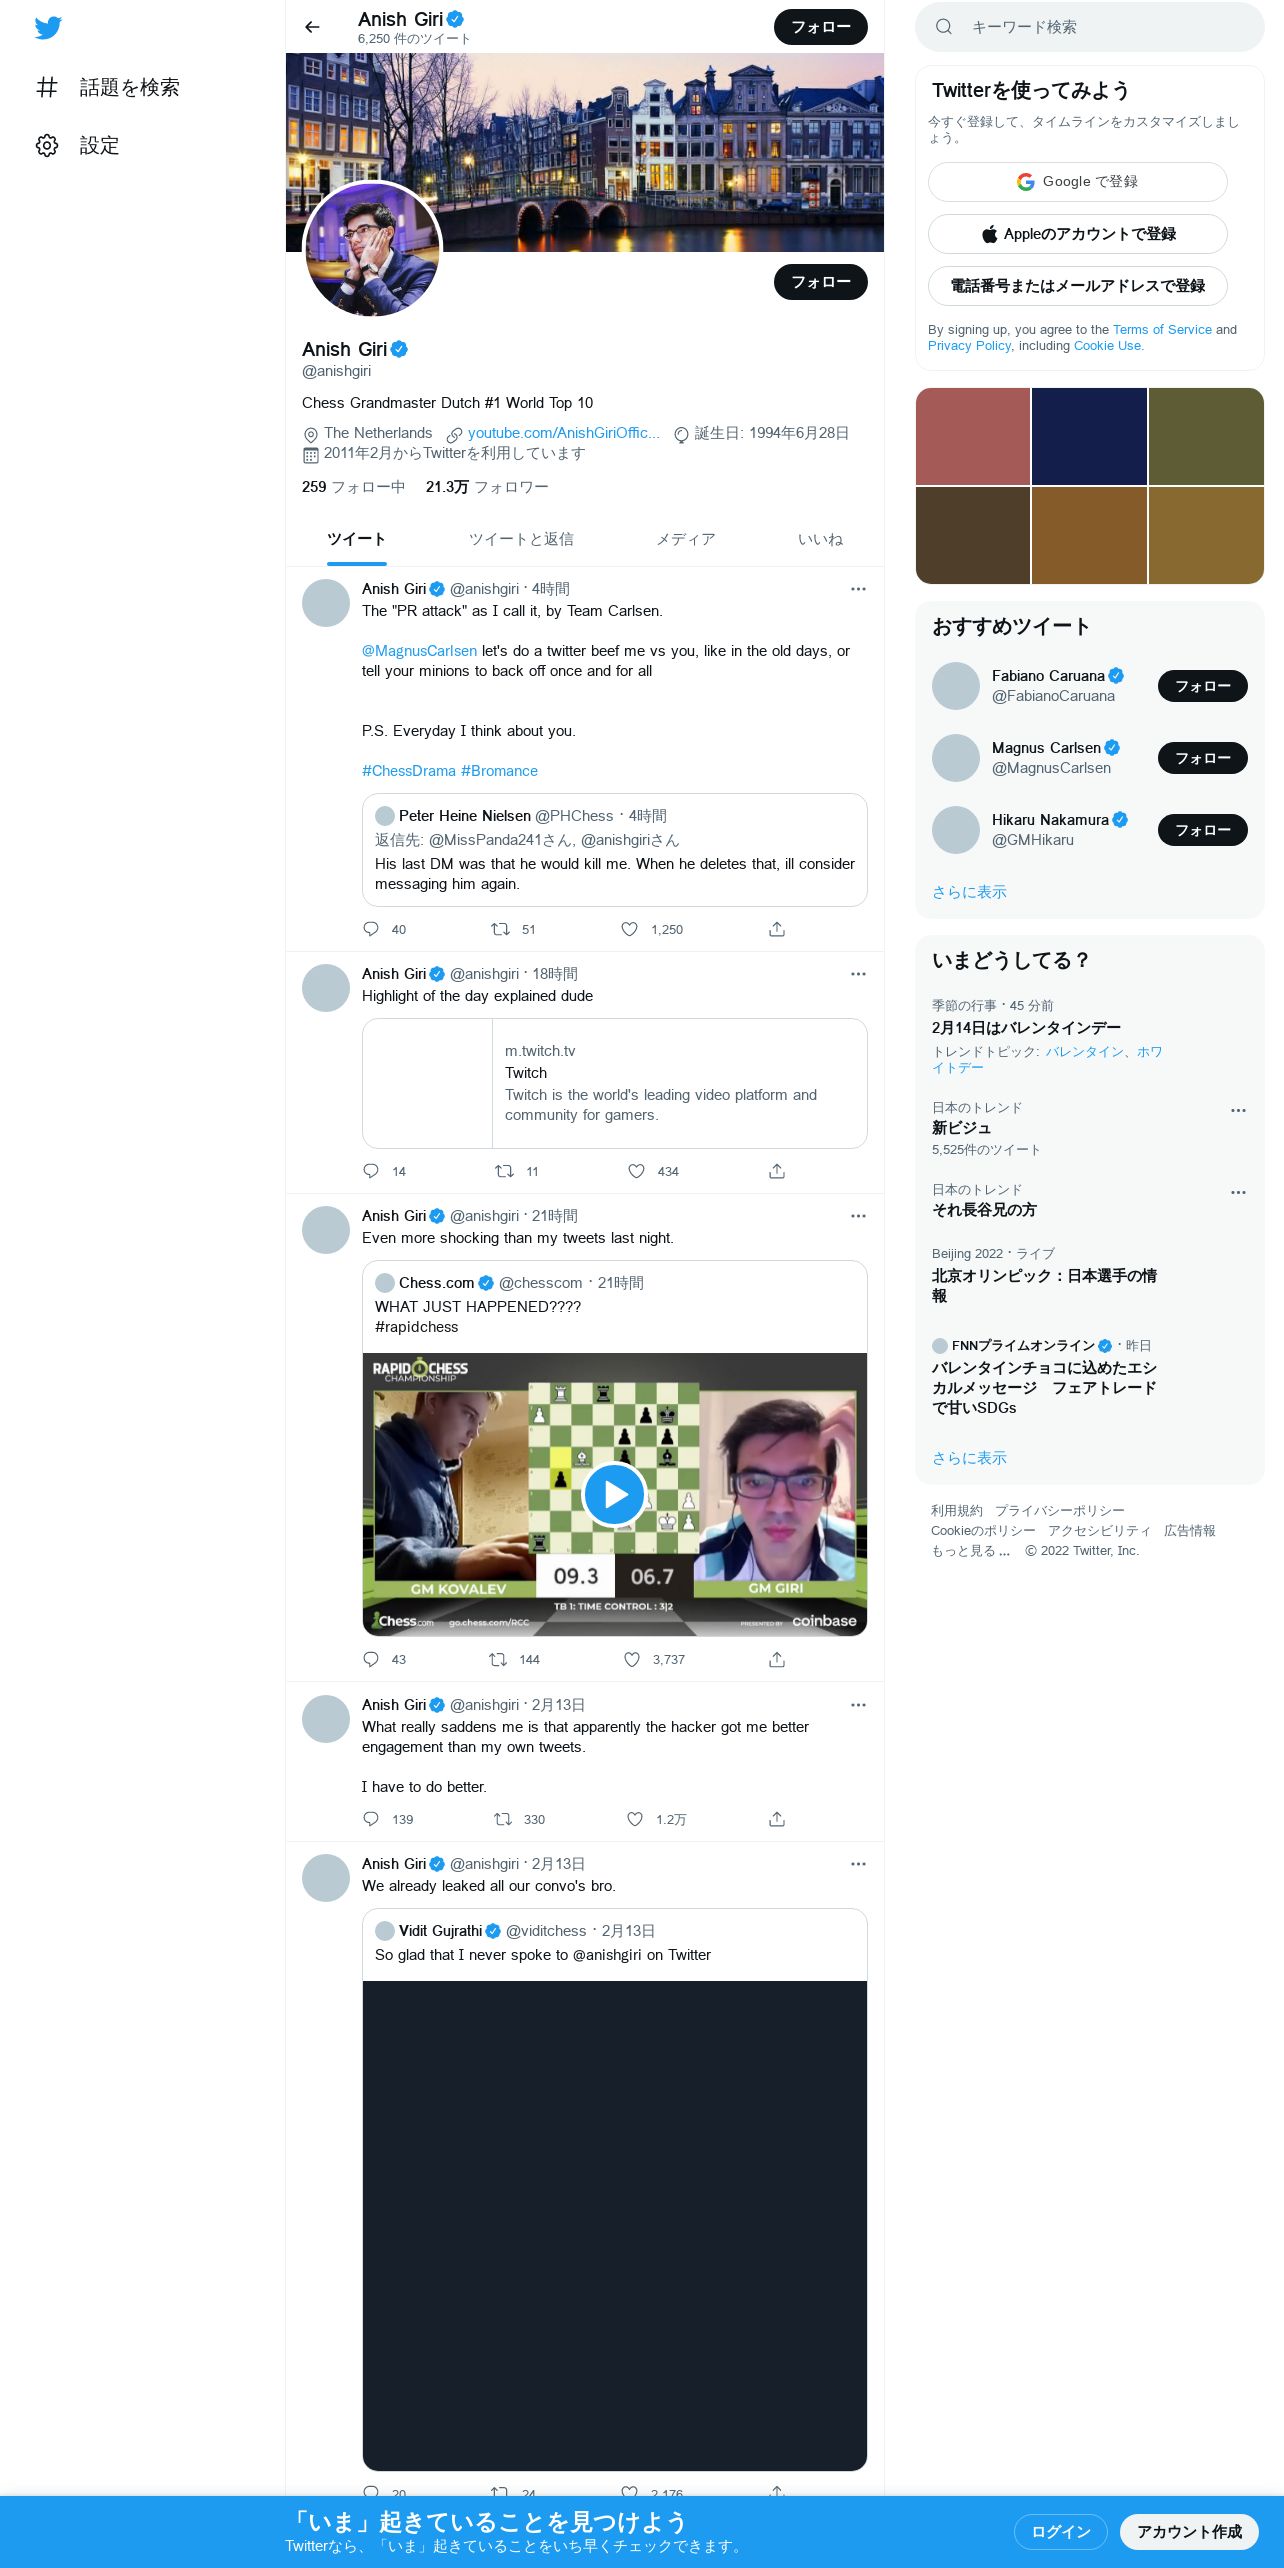Screen dimensions: 1284x2568
Task: Open the dark navy media thumbnail
Action: point(1089,436)
